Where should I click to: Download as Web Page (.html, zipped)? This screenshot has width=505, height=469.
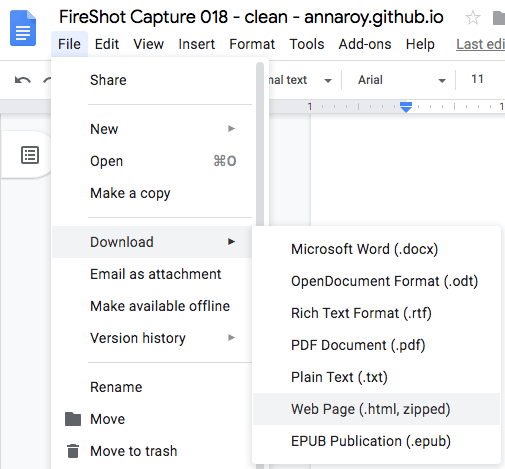tap(376, 409)
